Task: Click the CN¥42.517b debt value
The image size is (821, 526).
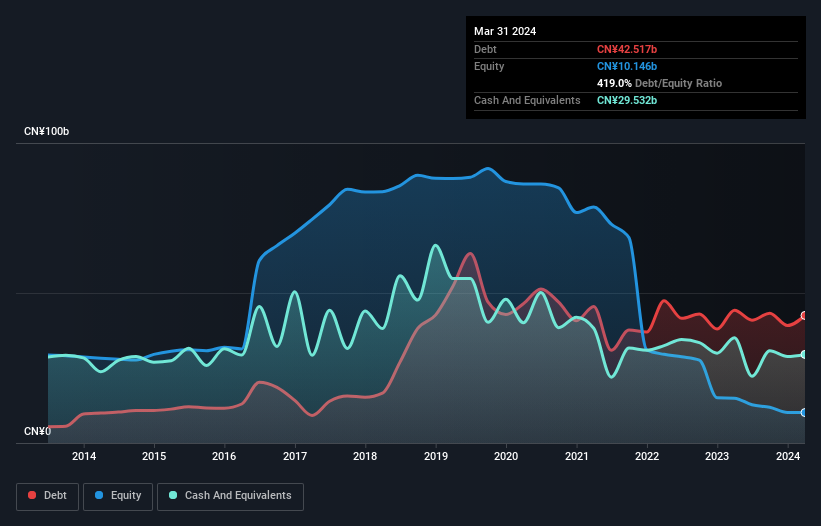Action: pos(627,49)
